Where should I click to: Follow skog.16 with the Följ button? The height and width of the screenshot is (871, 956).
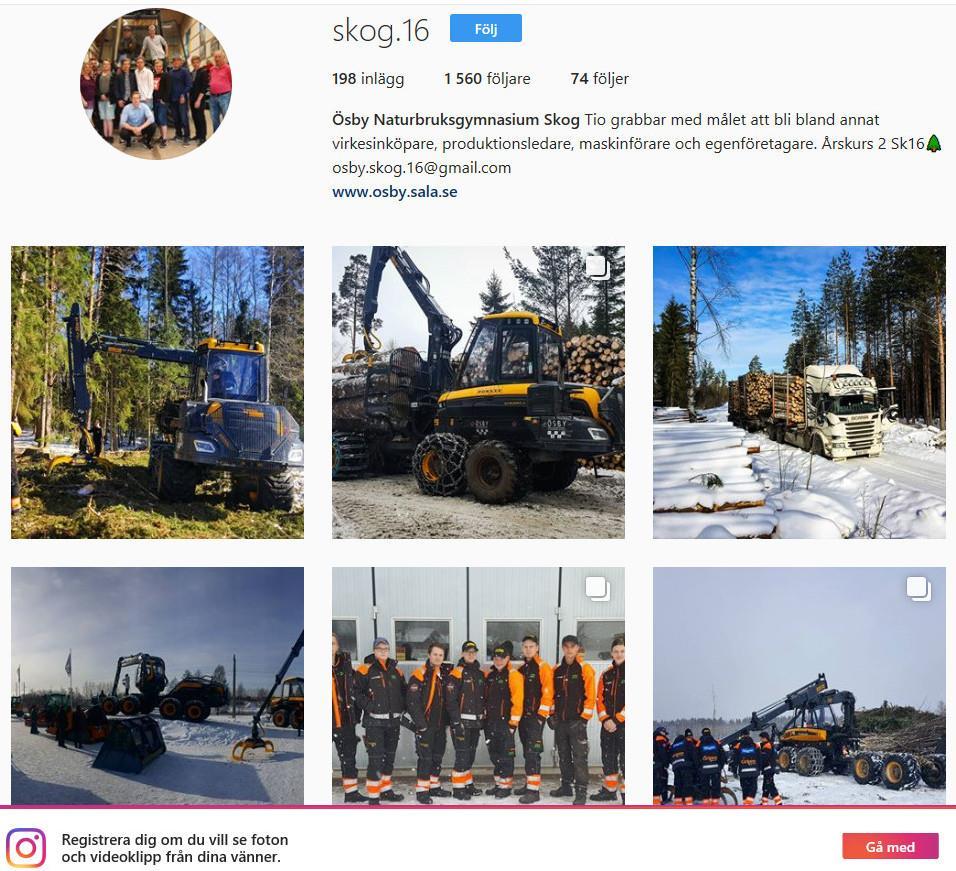(x=485, y=28)
